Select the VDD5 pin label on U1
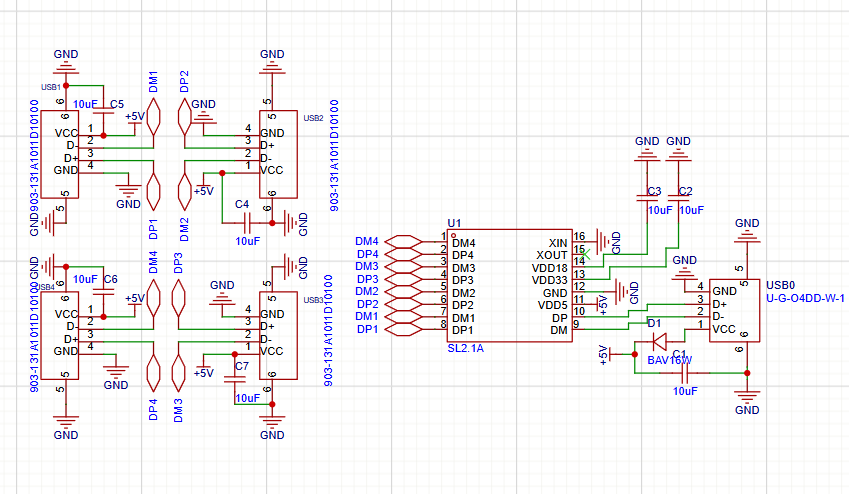 coord(552,305)
